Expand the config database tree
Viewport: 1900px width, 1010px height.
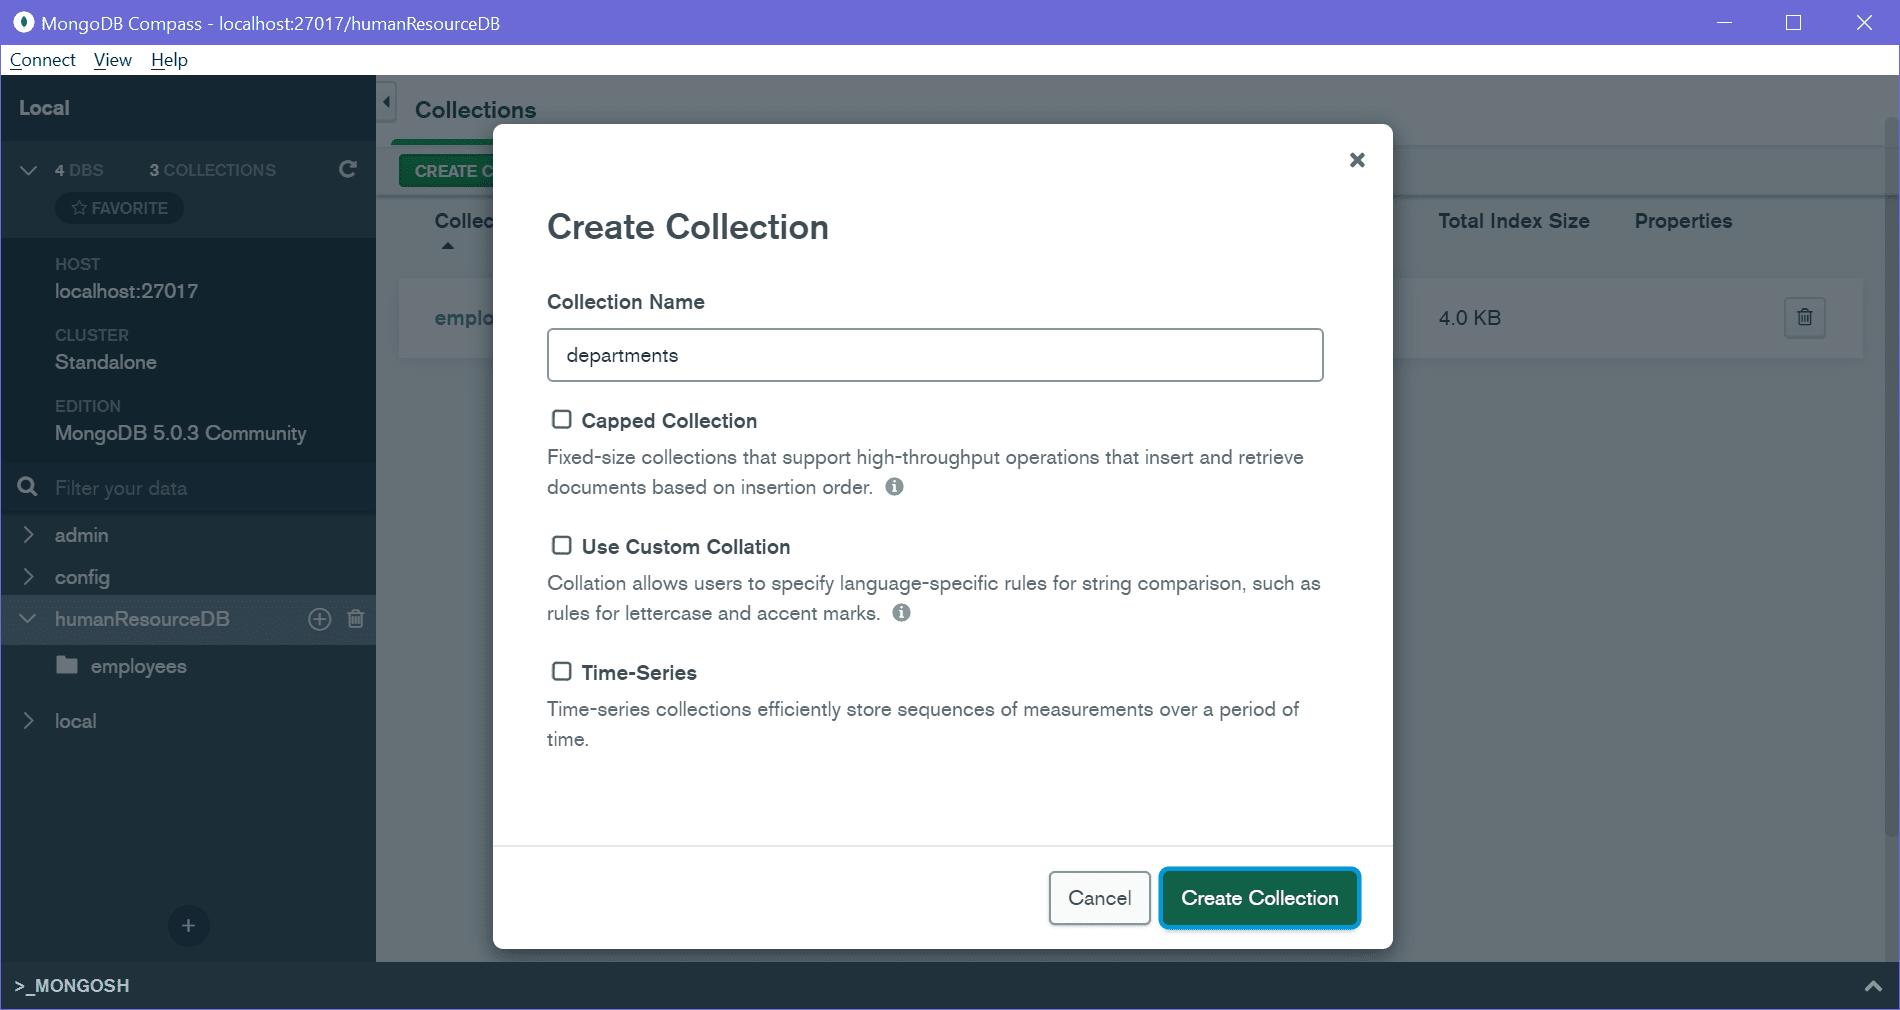[x=29, y=577]
